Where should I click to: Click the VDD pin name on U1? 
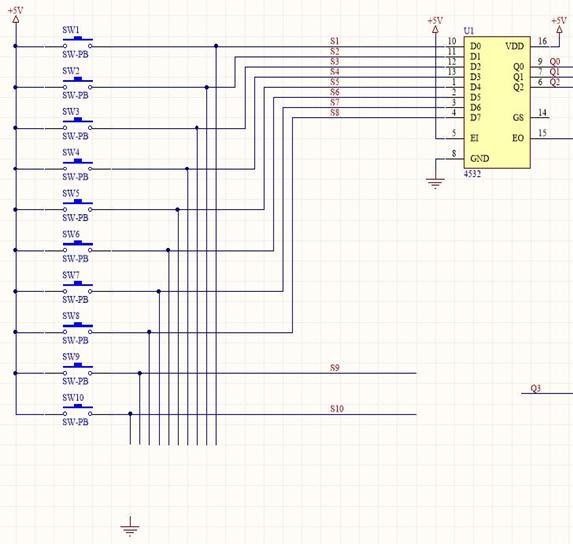tap(515, 46)
